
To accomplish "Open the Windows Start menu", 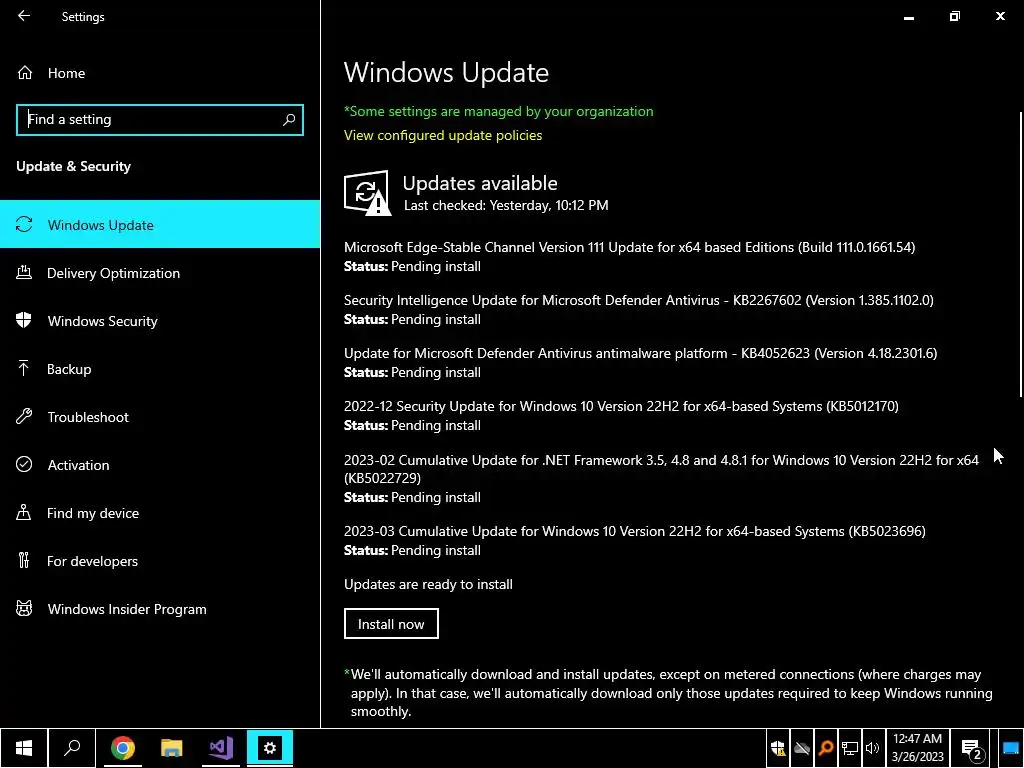I will 24,748.
